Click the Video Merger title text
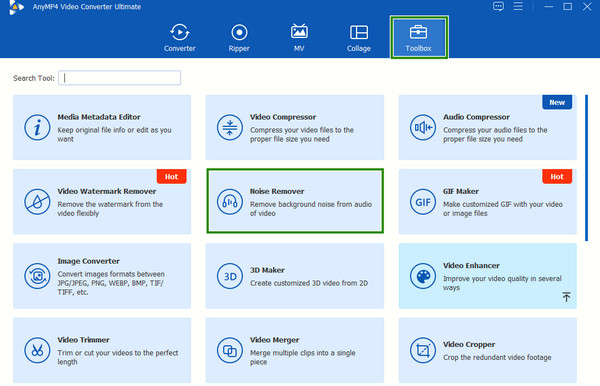The height and width of the screenshot is (386, 600). pos(274,340)
